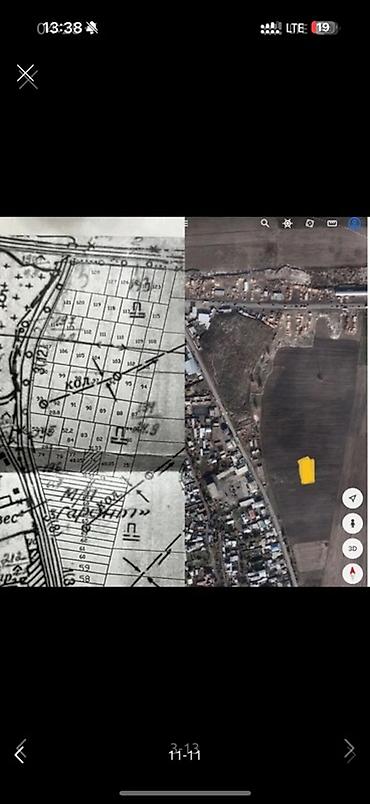370x804 pixels.
Task: Tap the battery indicator showing 19
Action: (324, 28)
